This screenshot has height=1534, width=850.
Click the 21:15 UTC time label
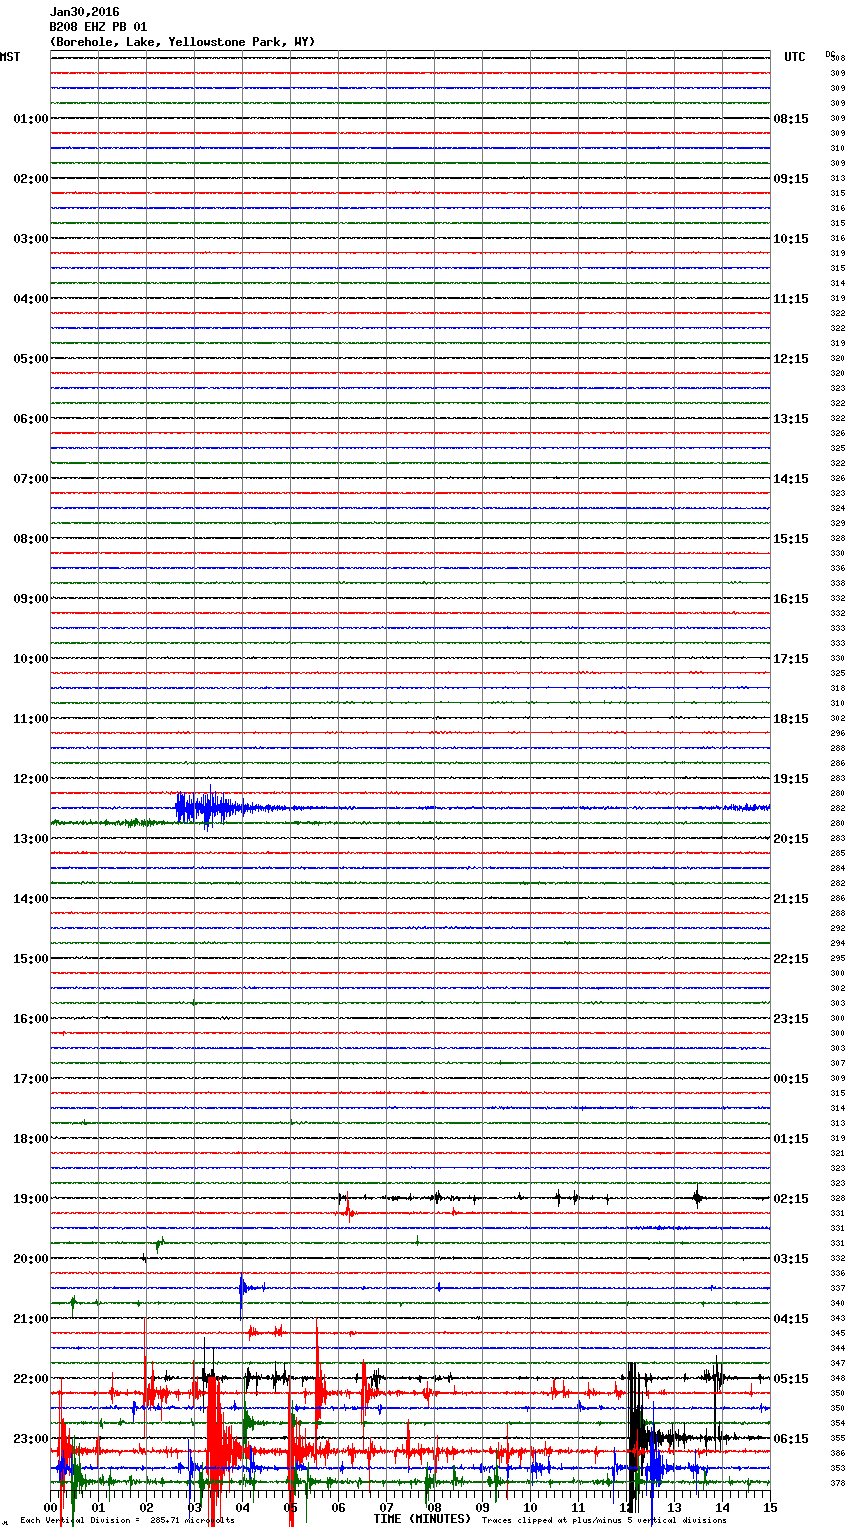point(791,899)
